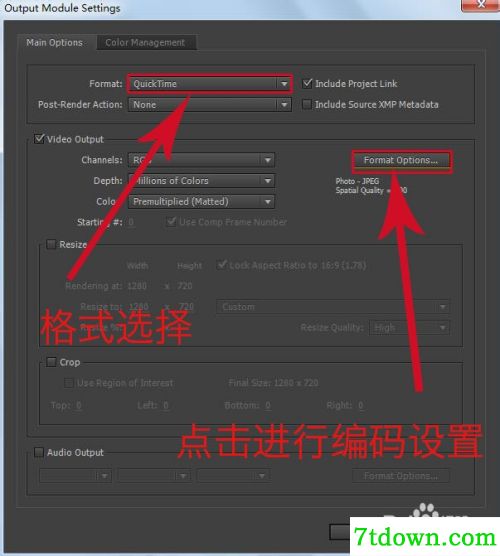Click the crop Left value
Image resolution: width=500 pixels, height=556 pixels.
pyautogui.click(x=166, y=405)
